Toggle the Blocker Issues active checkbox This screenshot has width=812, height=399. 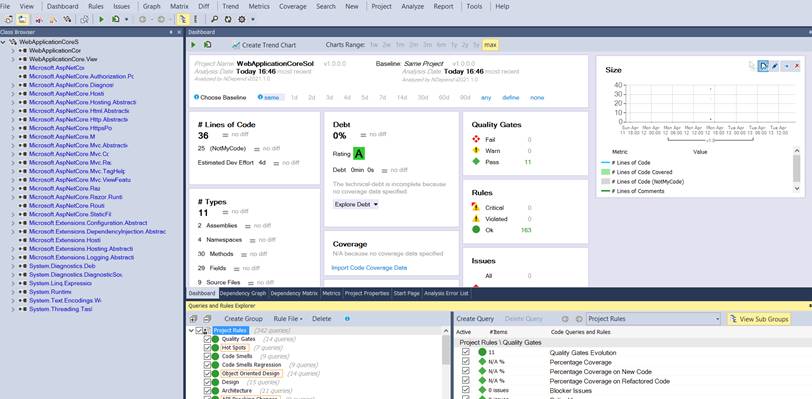point(466,390)
